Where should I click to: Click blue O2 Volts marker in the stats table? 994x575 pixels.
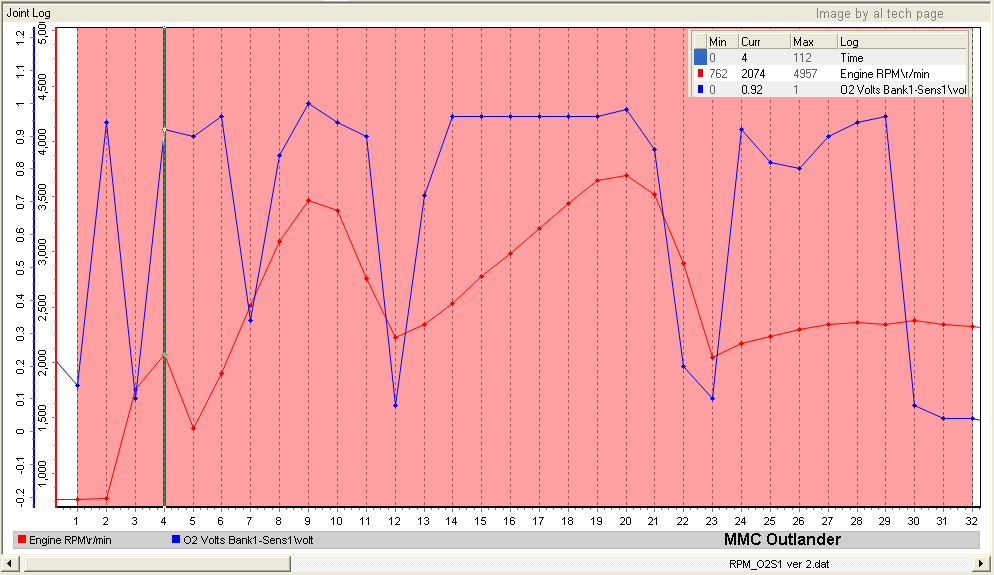click(x=699, y=90)
